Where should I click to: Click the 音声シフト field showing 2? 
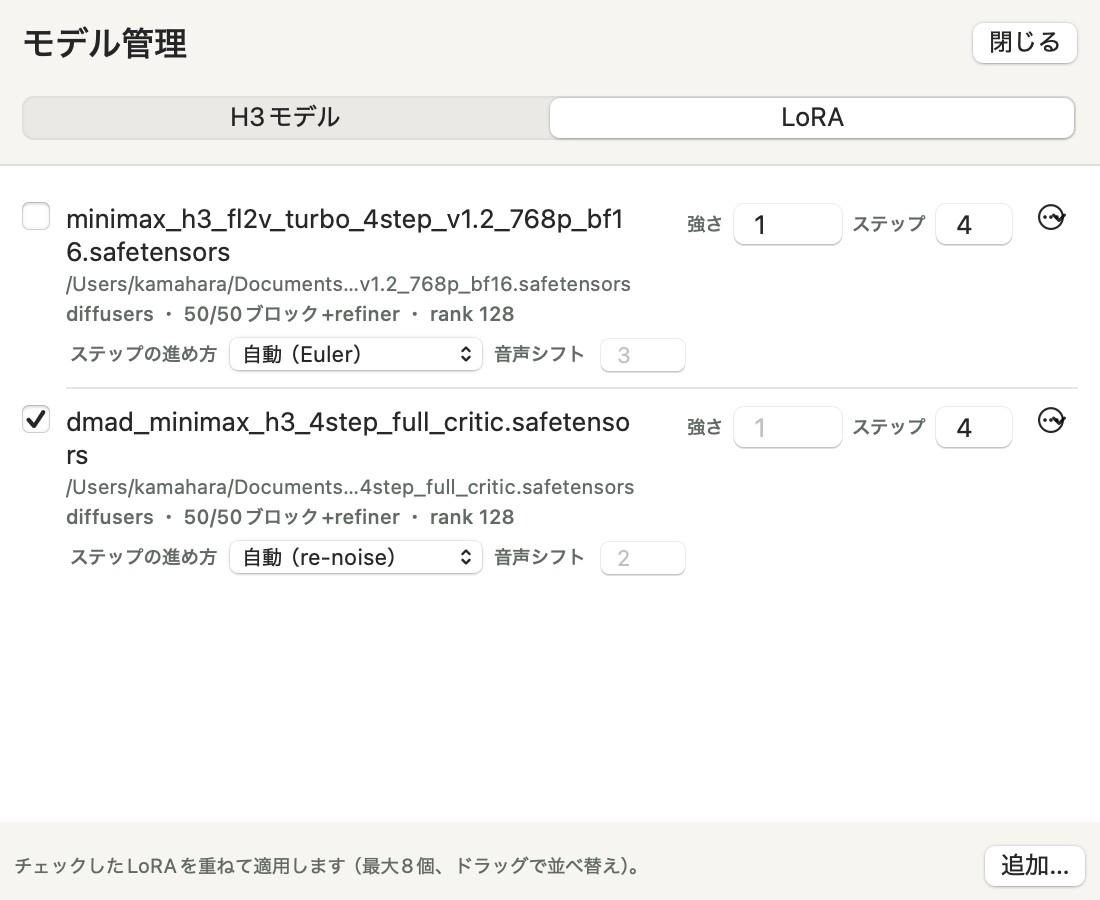tap(643, 558)
